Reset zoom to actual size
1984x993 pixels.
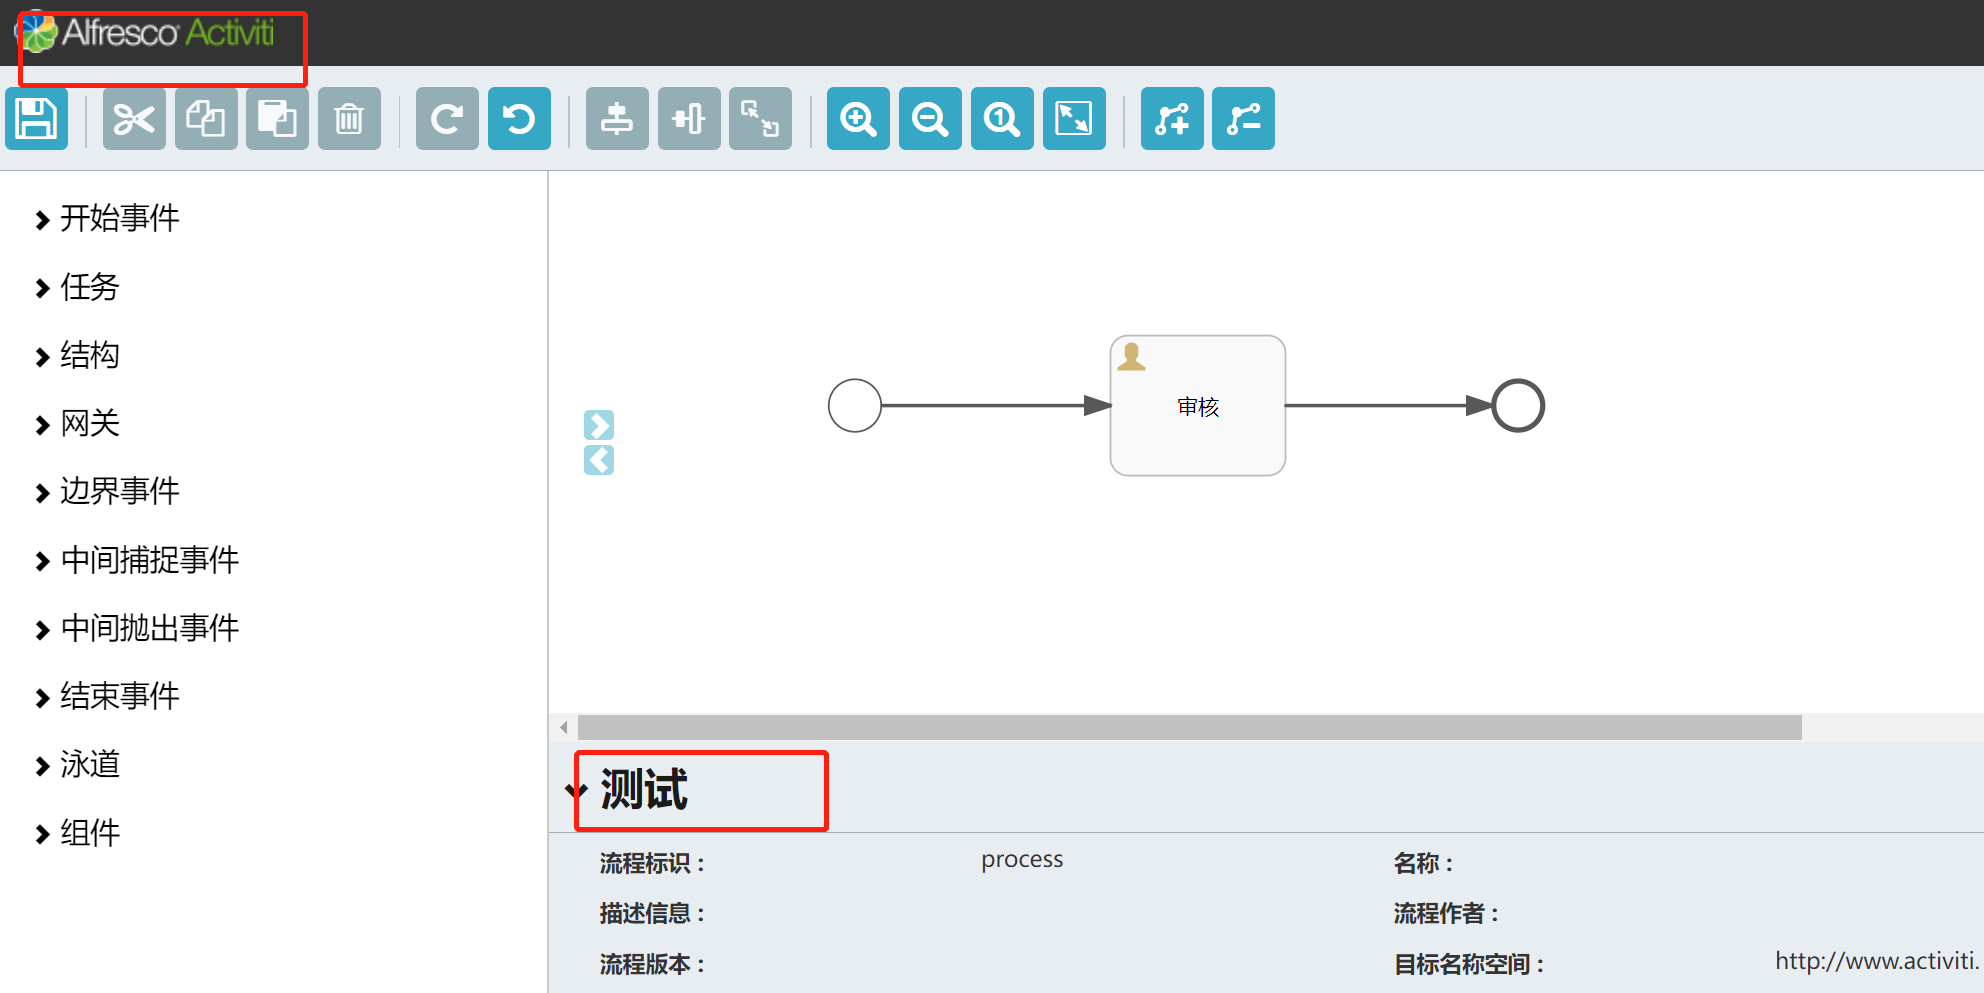click(1002, 118)
